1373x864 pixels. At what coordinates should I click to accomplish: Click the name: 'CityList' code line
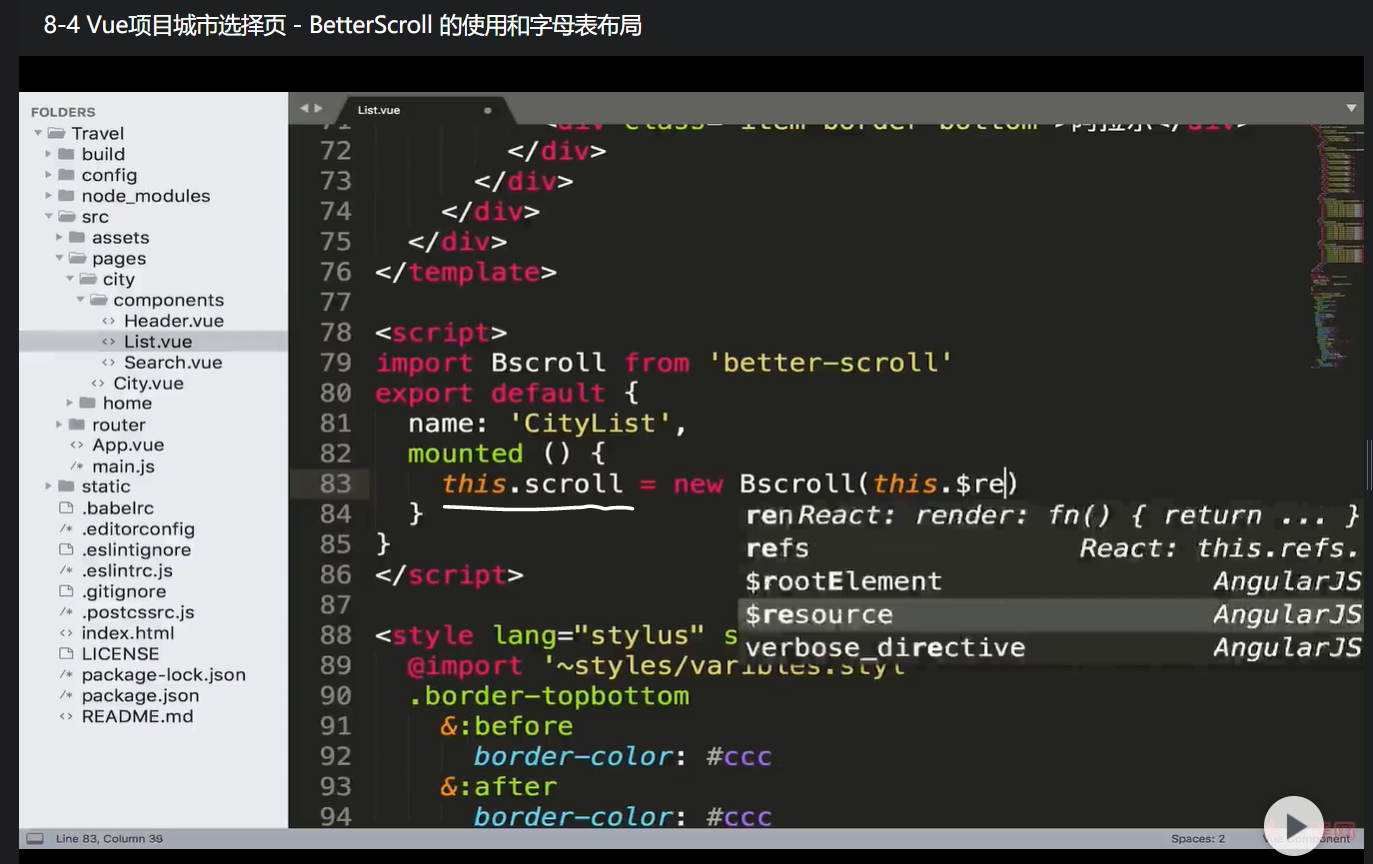(x=547, y=423)
